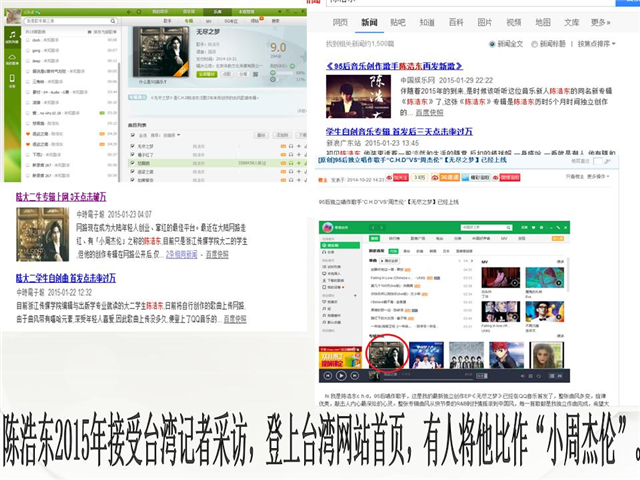640x480 pixels.
Task: Click the headphone icon in the 无尽之梦 track row
Action: tap(291, 146)
